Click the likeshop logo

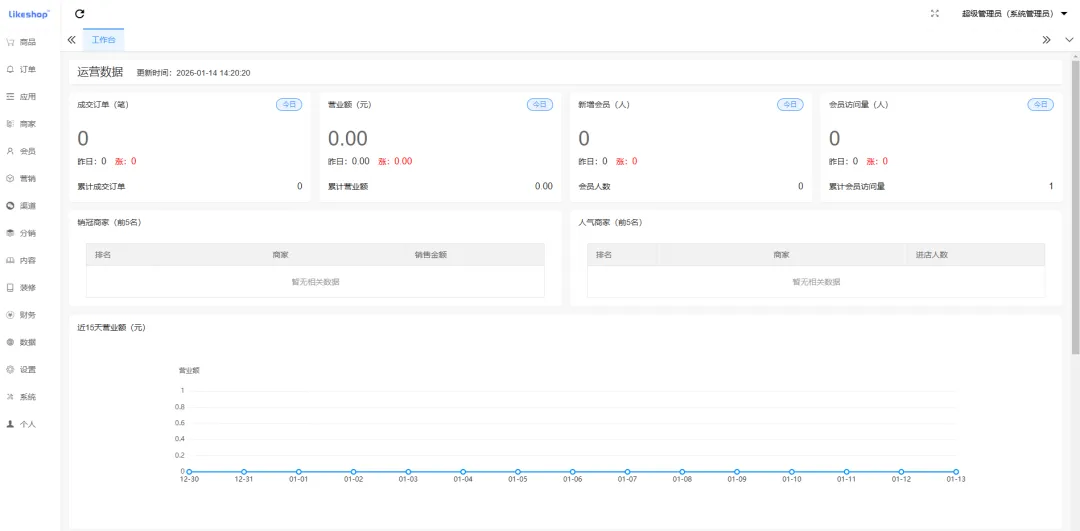(30, 13)
